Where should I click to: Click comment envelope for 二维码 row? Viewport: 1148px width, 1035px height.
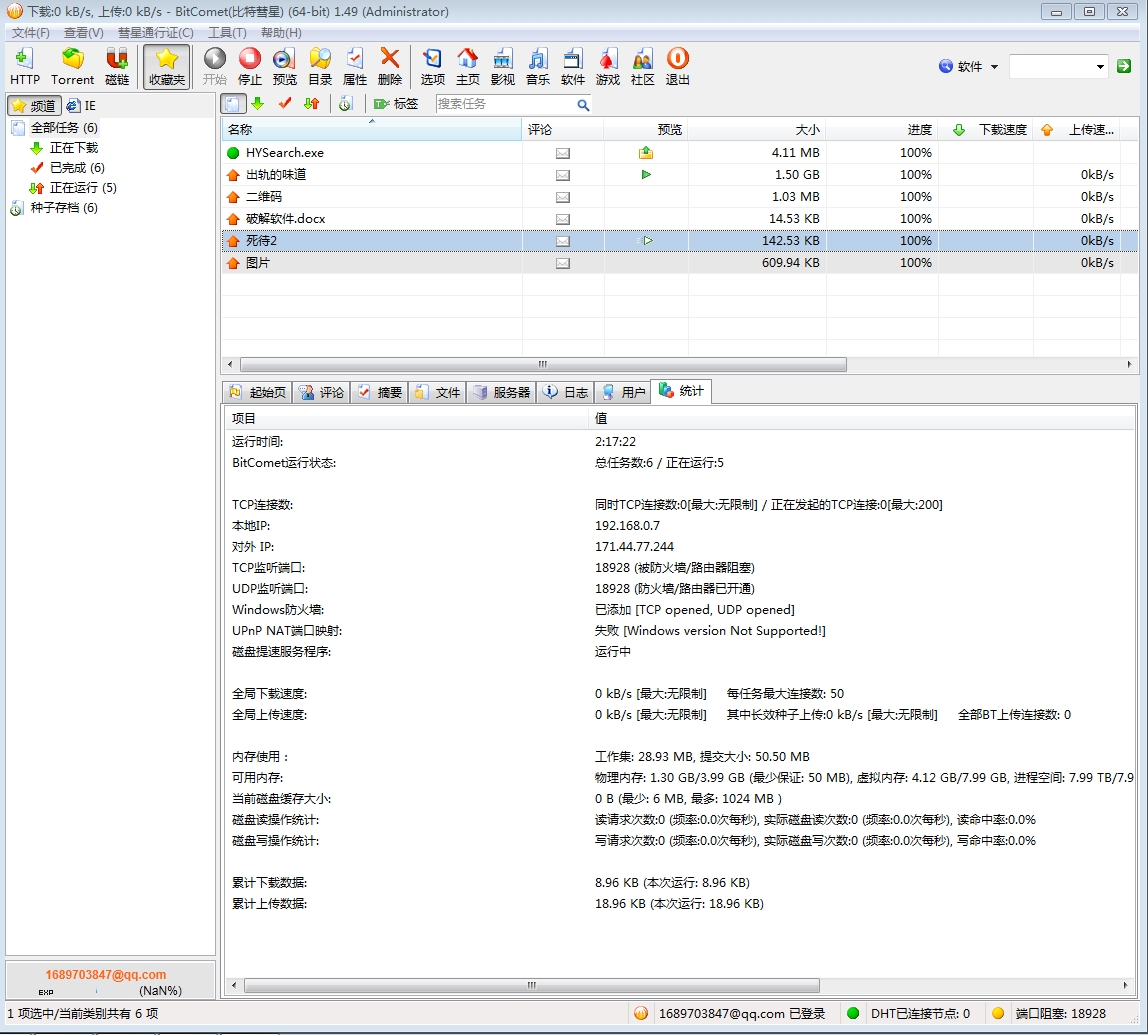562,197
